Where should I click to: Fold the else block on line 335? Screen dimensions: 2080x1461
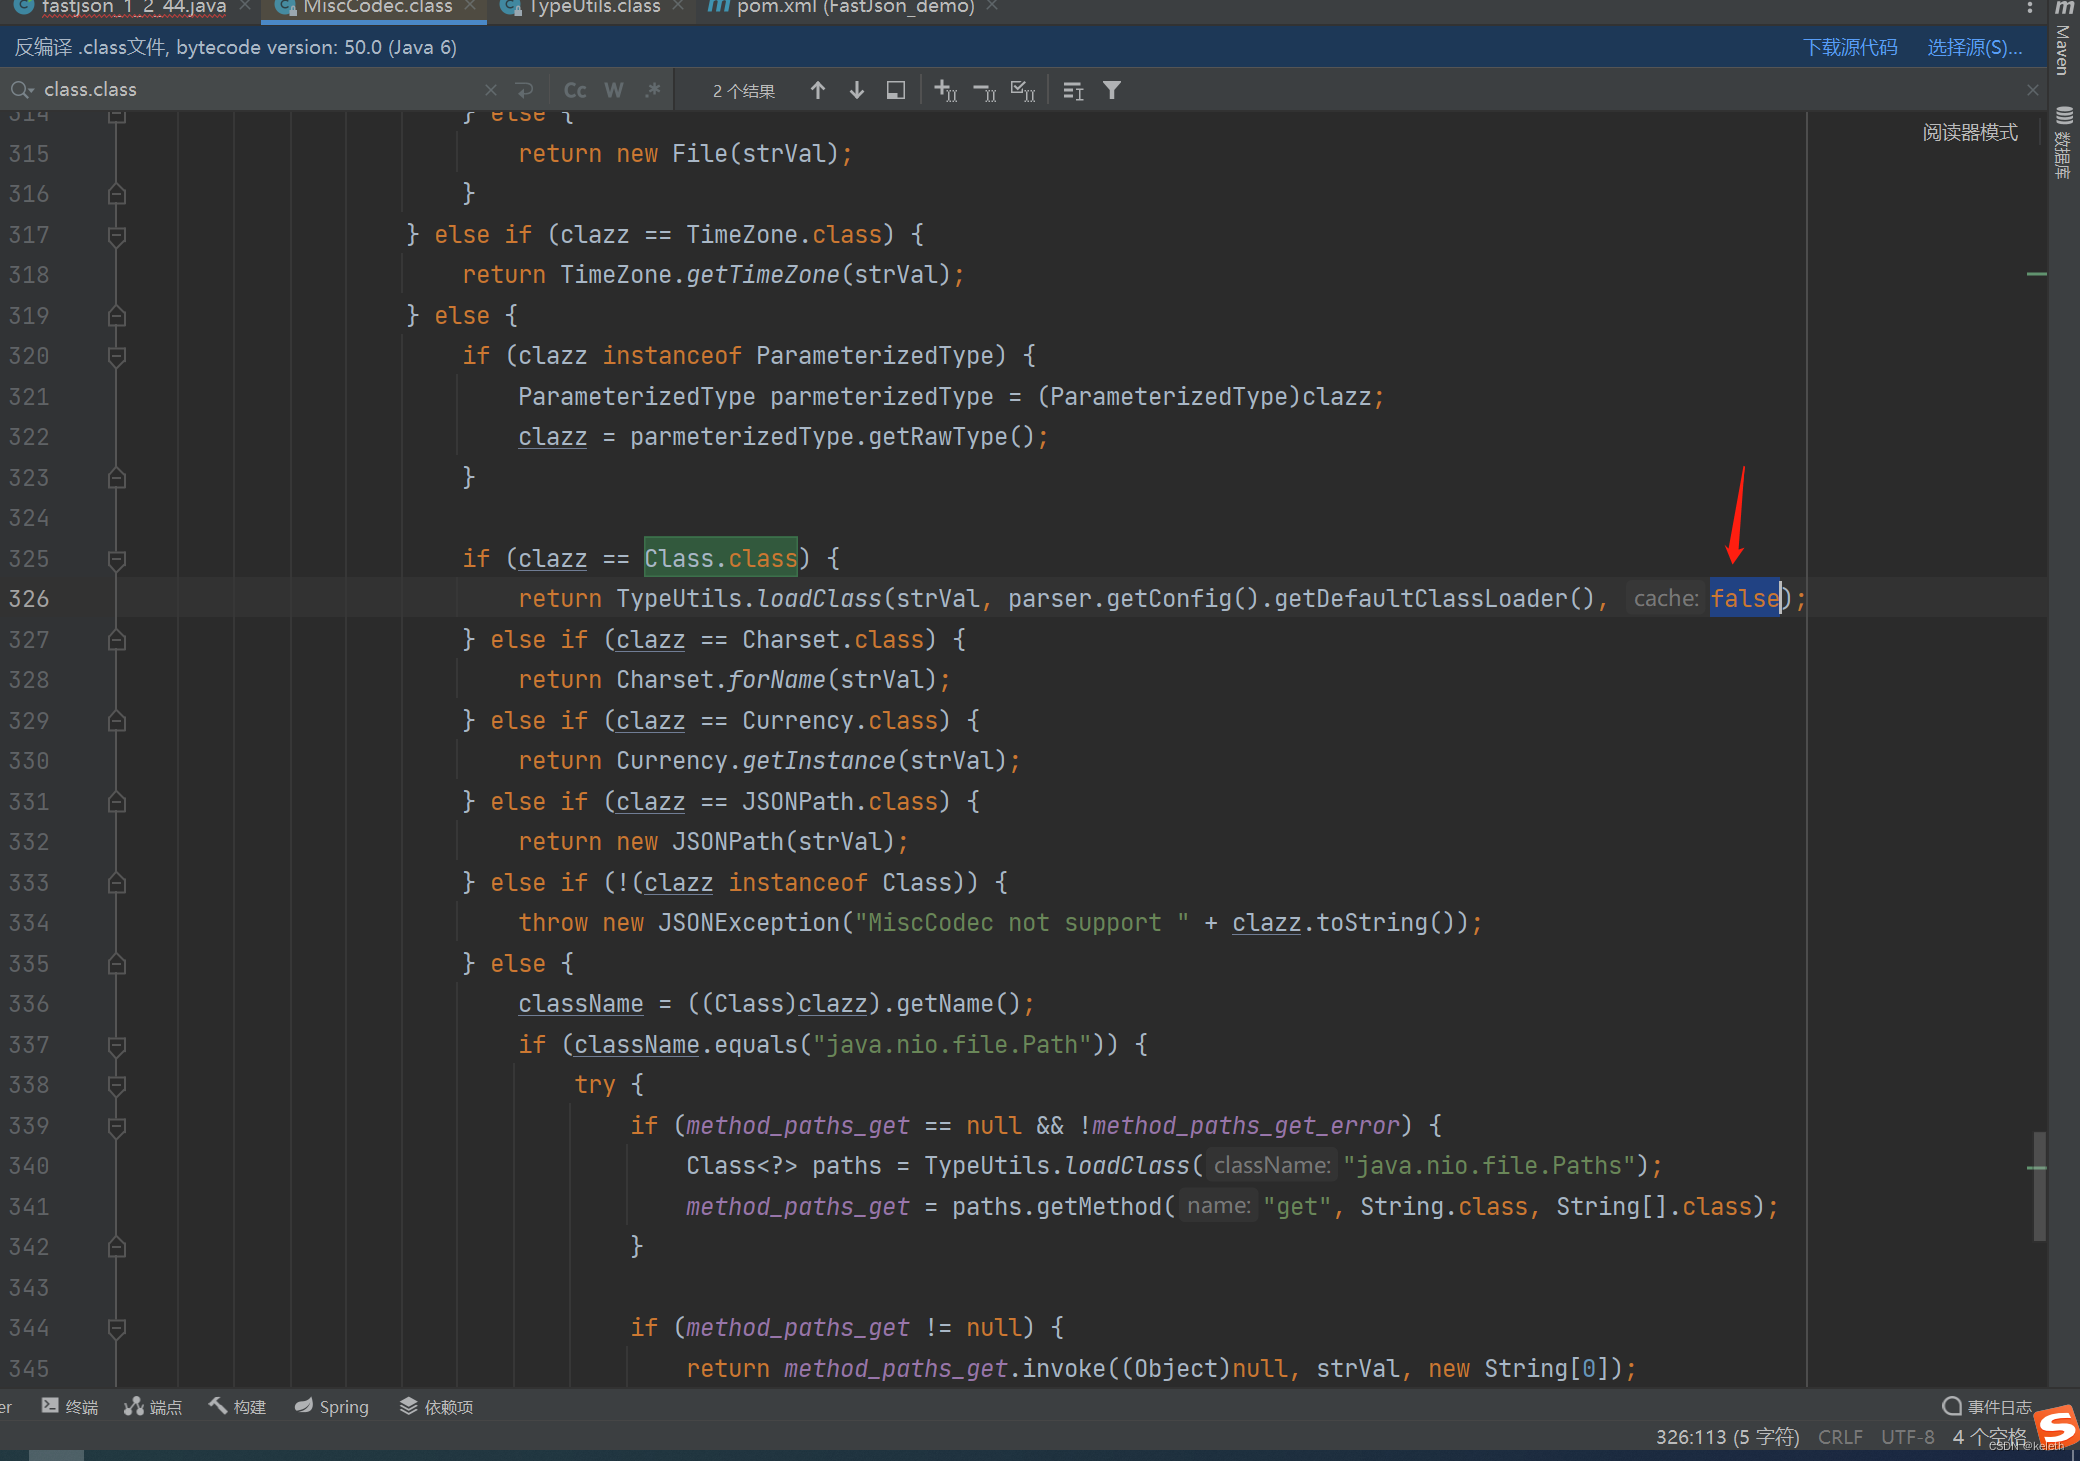click(x=117, y=964)
